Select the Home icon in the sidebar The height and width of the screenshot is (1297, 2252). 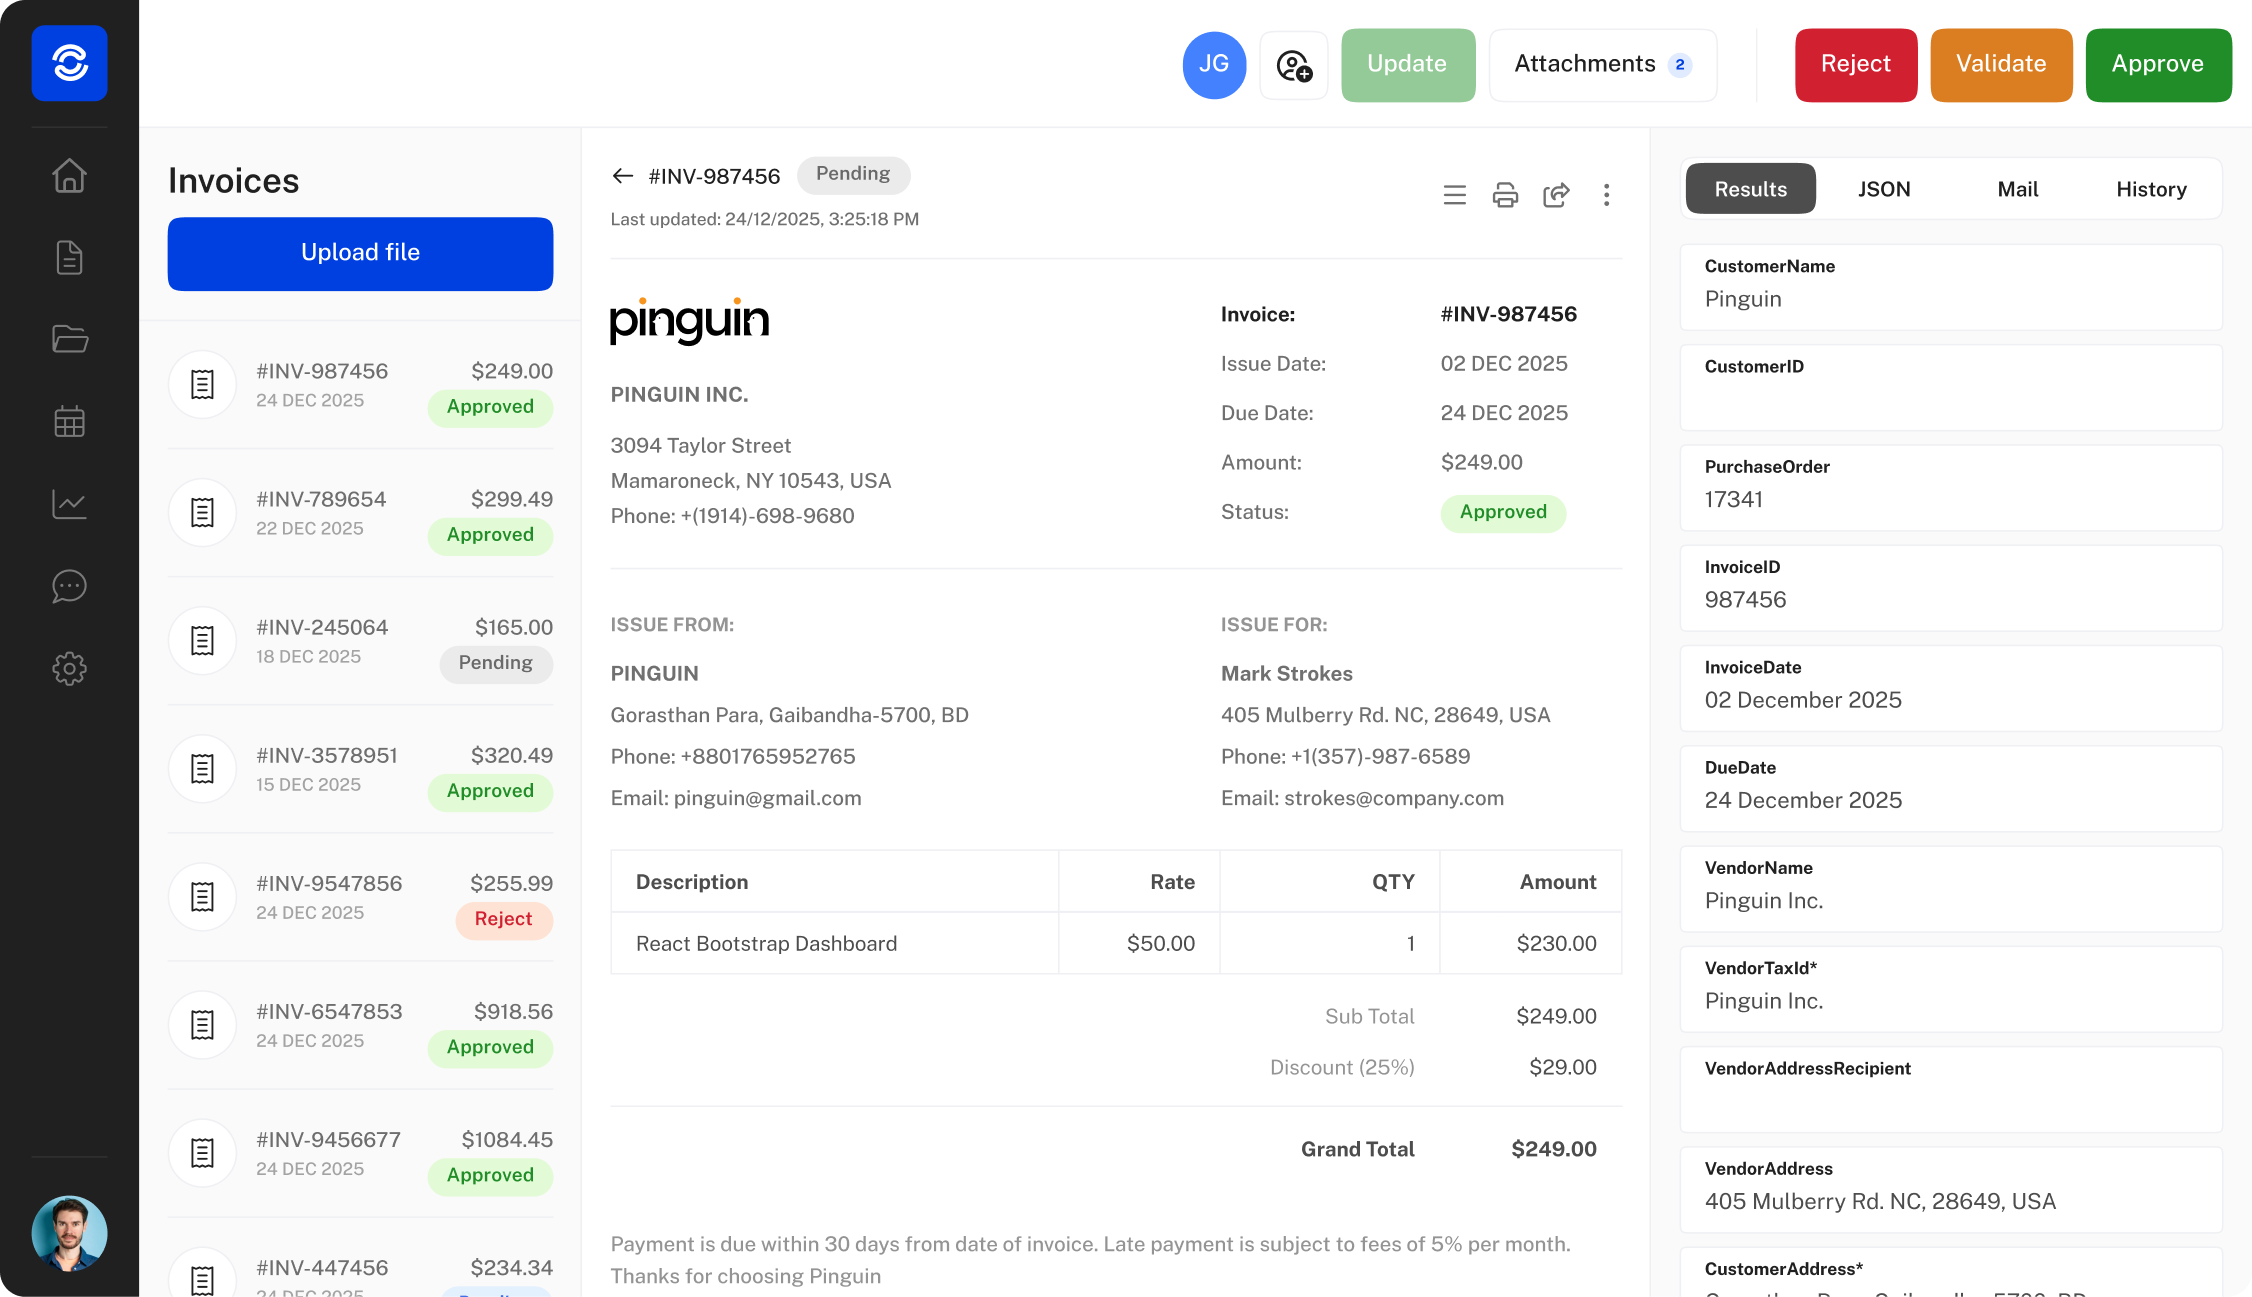click(x=69, y=175)
